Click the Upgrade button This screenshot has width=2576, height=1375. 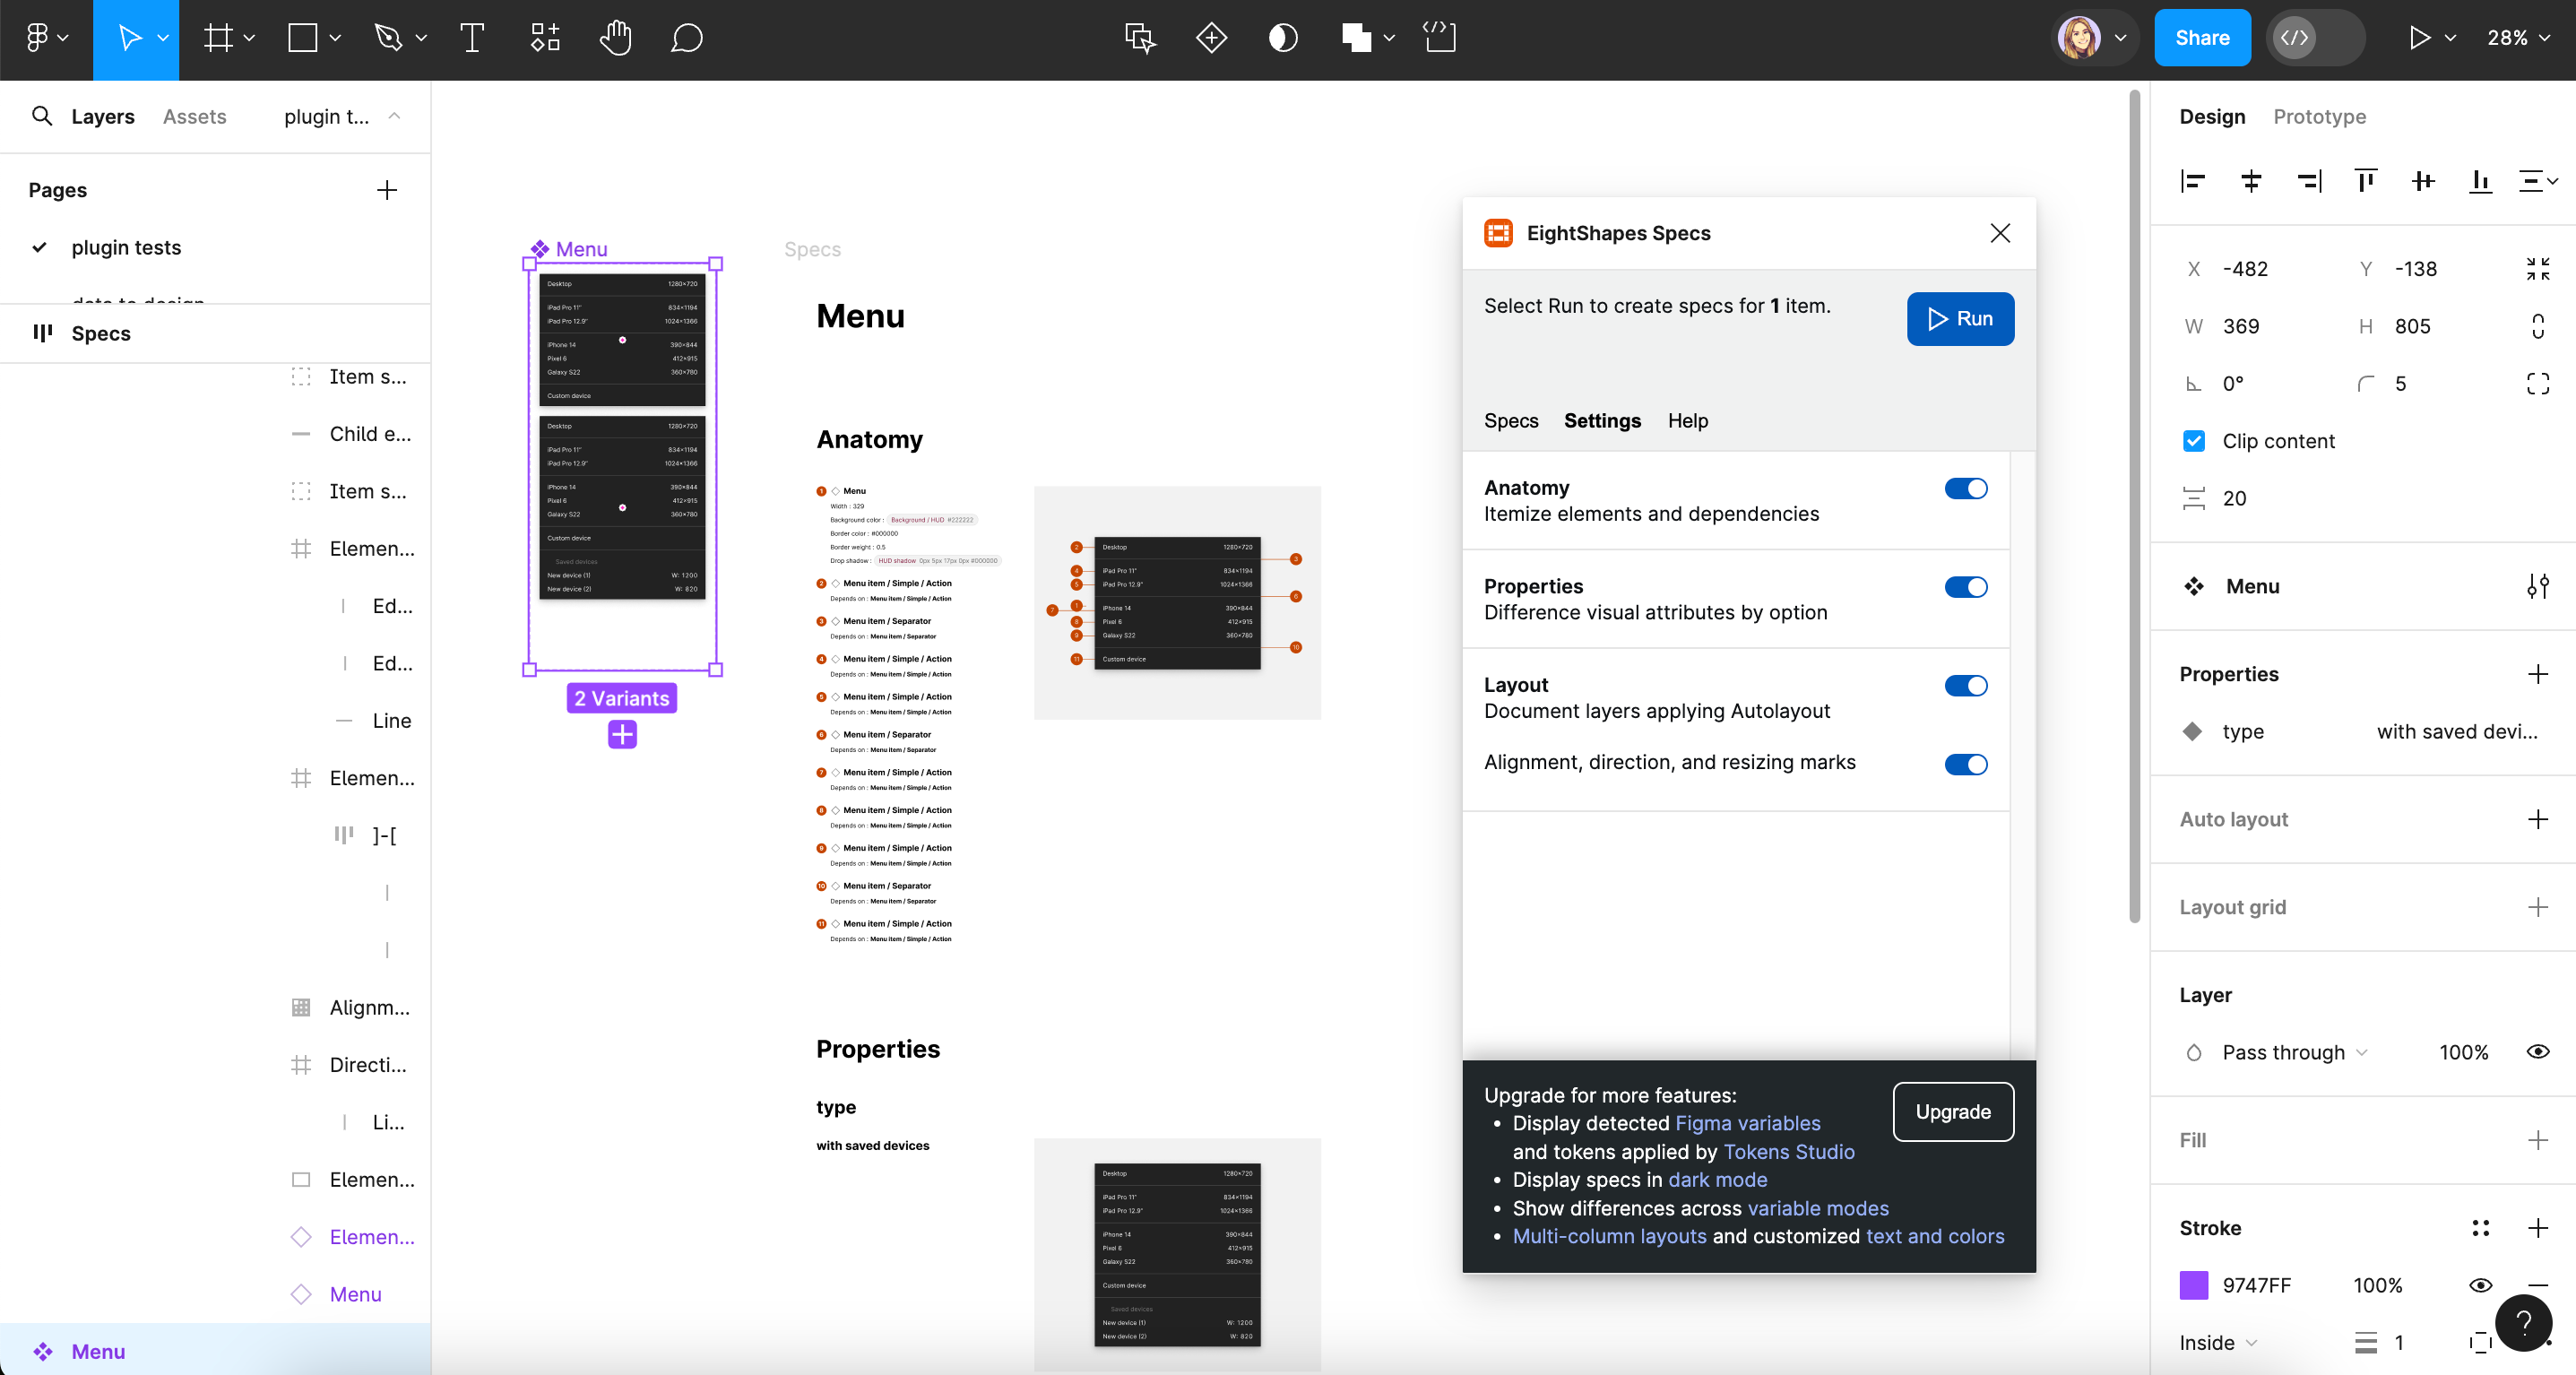pos(1952,1111)
